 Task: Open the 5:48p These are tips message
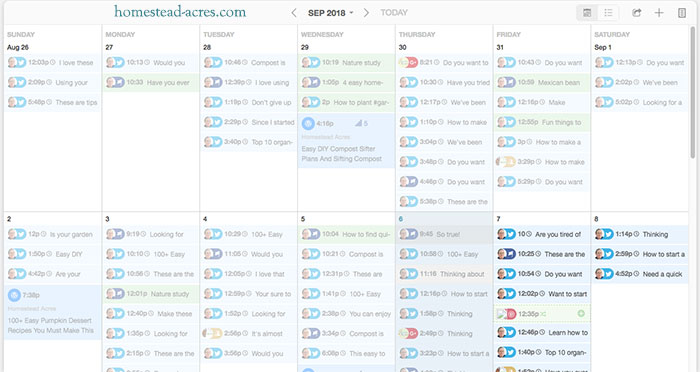52,102
